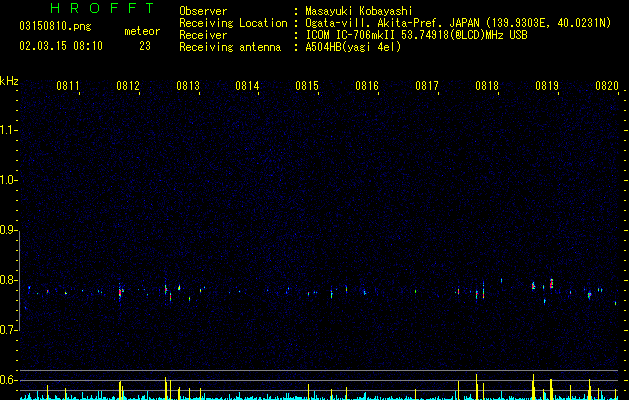This screenshot has height=400, width=629.
Task: Click the 0812 time marker
Action: coord(128,86)
